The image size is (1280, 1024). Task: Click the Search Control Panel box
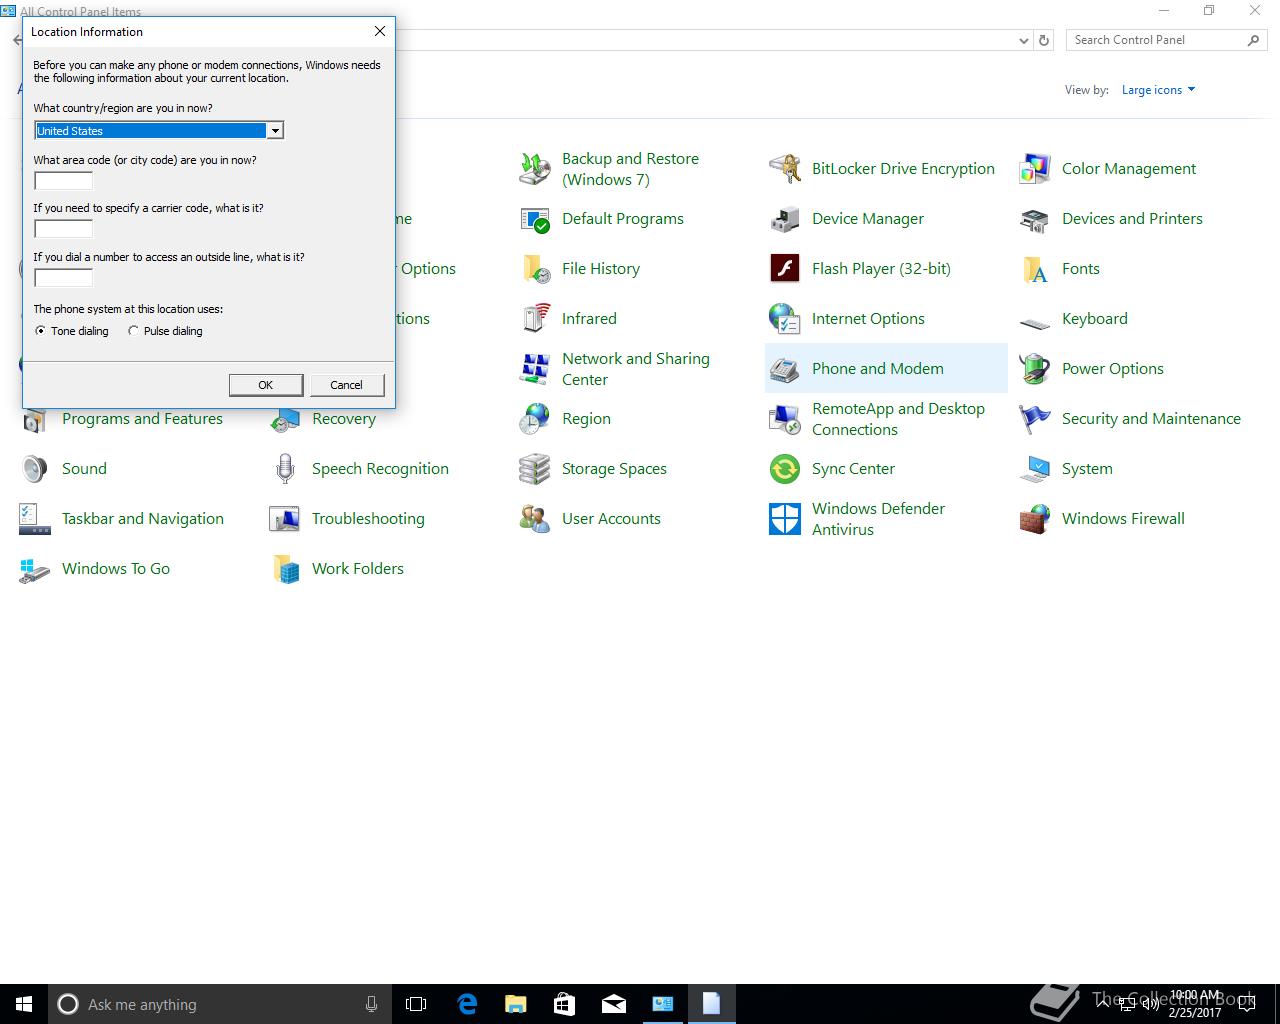click(x=1166, y=40)
